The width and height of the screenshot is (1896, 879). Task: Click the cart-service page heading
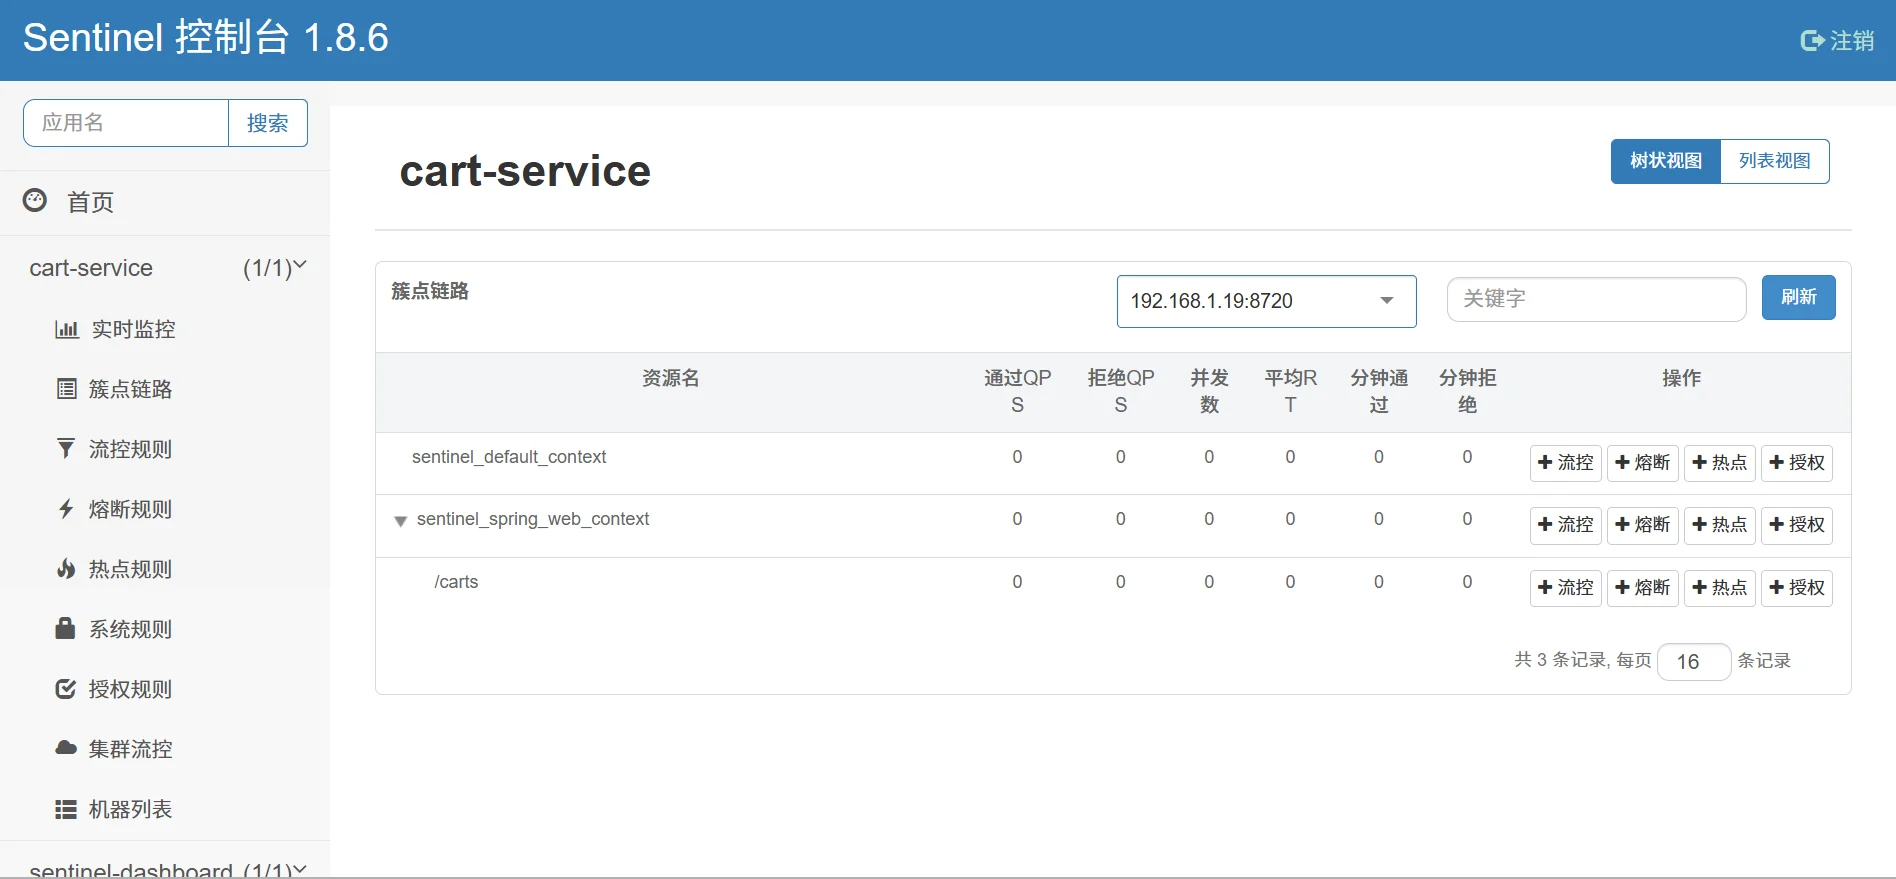tap(525, 171)
